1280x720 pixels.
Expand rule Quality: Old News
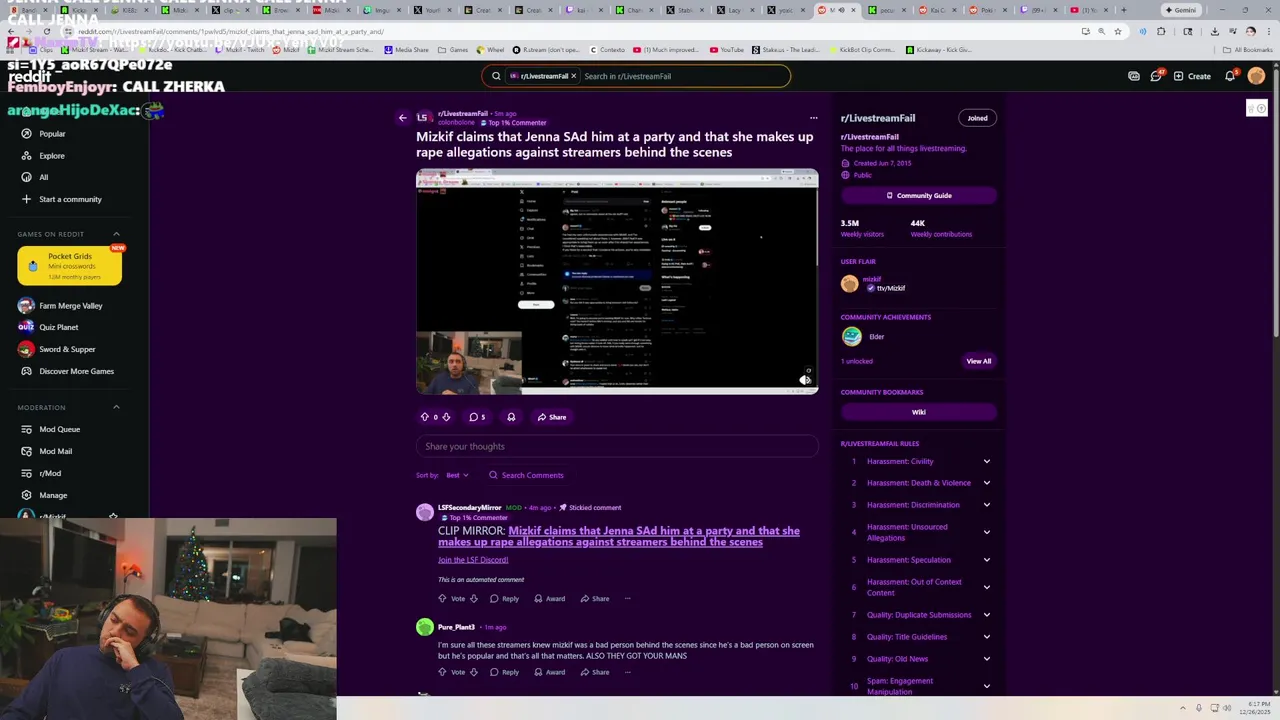coord(986,659)
